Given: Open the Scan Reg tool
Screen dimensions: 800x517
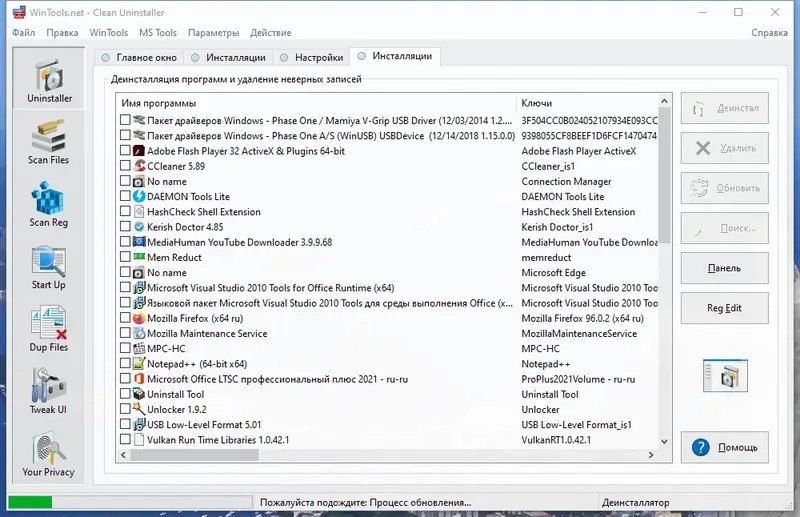Looking at the screenshot, I should (x=48, y=204).
